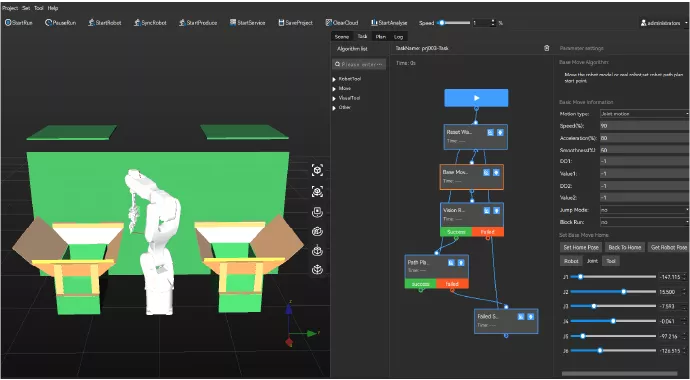Image resolution: width=690 pixels, height=380 pixels.
Task: Delete task using the trash icon
Action: click(x=547, y=48)
